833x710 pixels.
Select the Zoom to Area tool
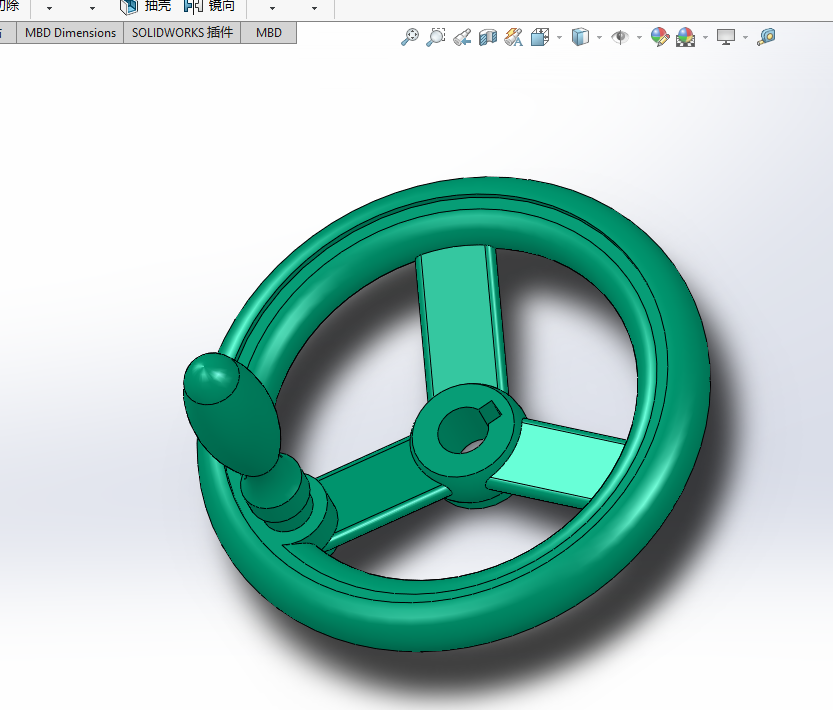435,38
